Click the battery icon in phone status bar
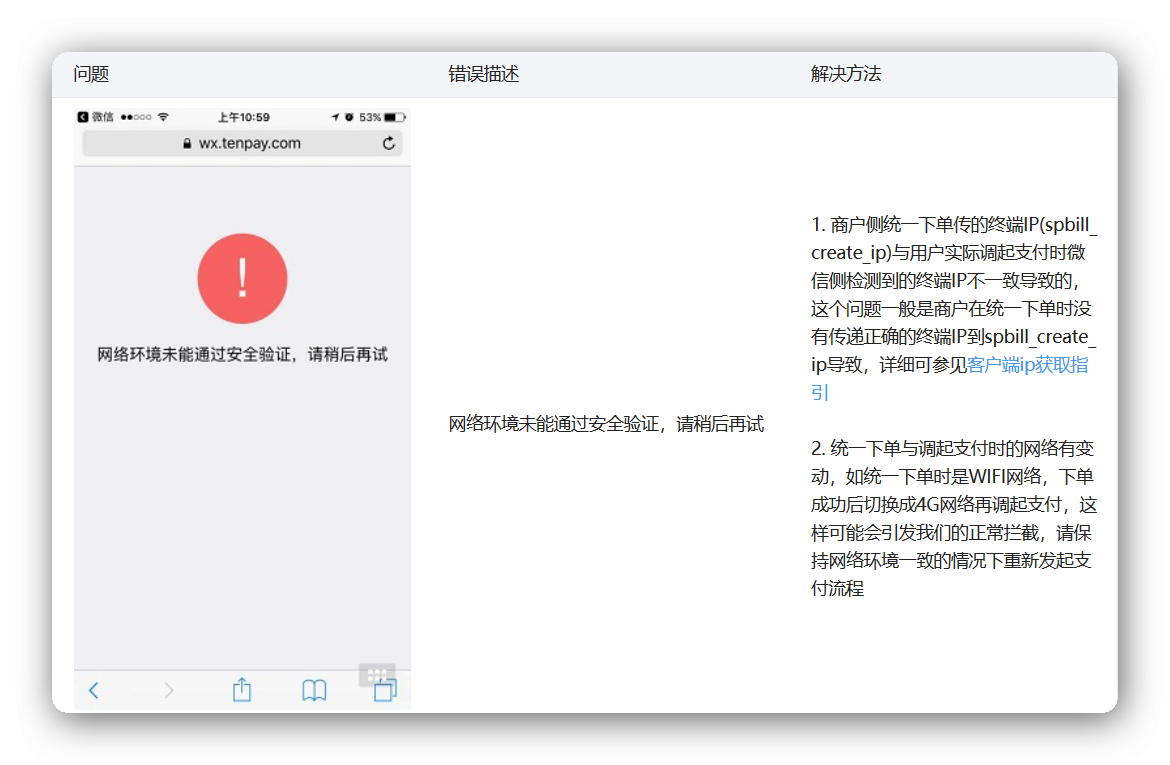Screen dimensions: 1170x765 [x=394, y=117]
